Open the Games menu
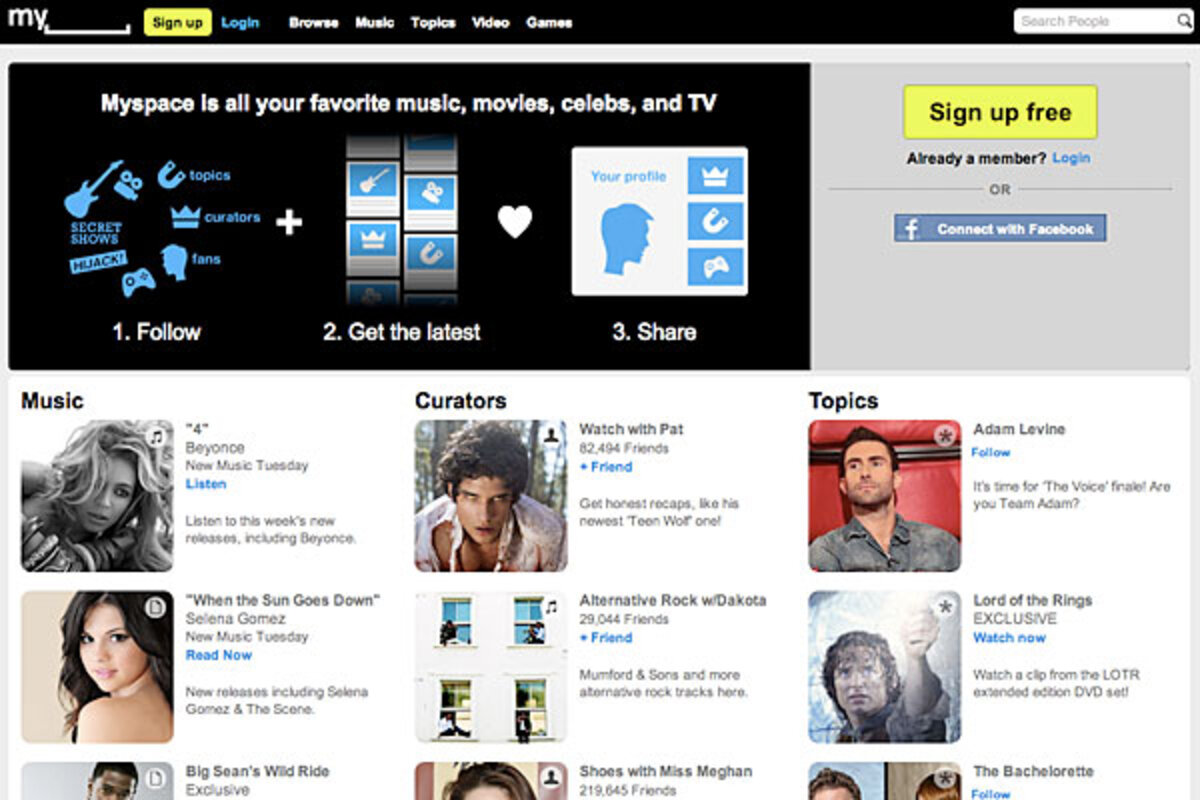 tap(549, 22)
